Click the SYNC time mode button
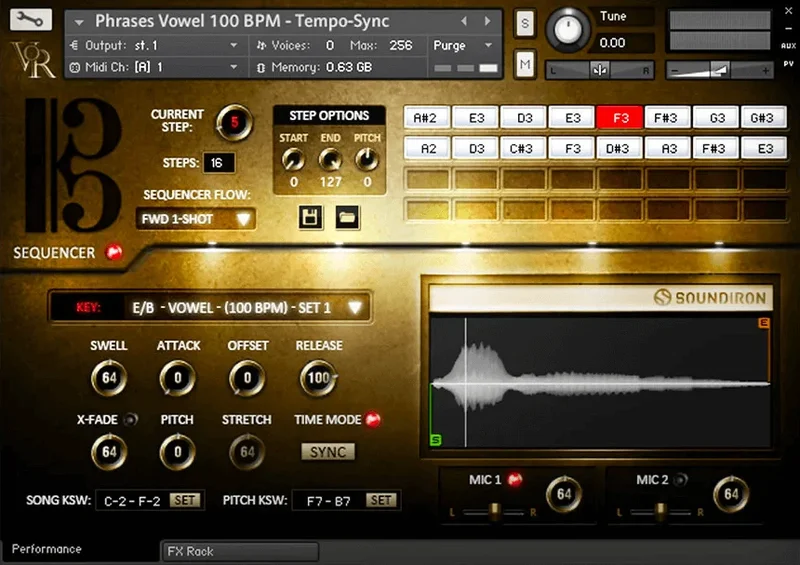Screen dimensions: 800x565 pyautogui.click(x=328, y=452)
